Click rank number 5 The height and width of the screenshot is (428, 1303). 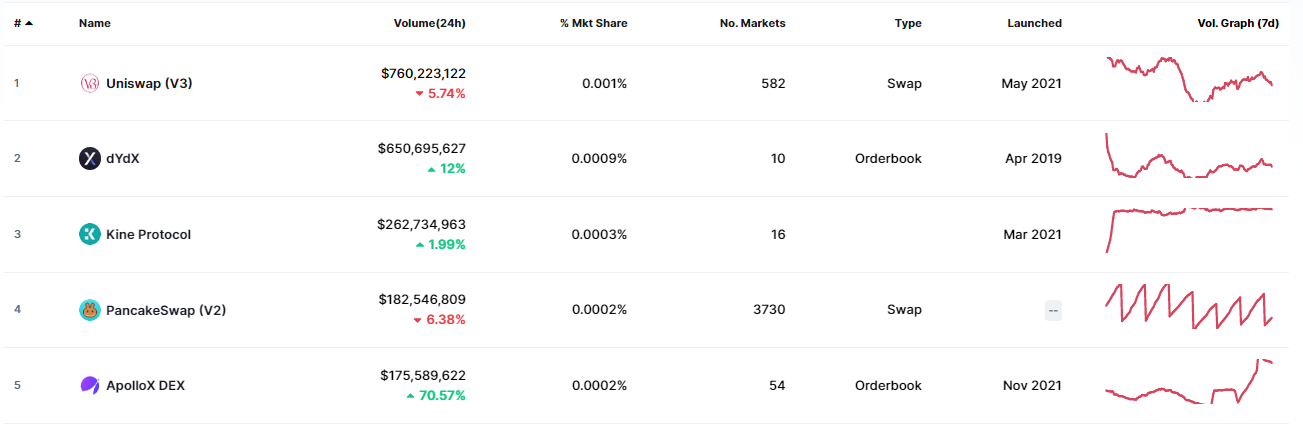tap(17, 385)
